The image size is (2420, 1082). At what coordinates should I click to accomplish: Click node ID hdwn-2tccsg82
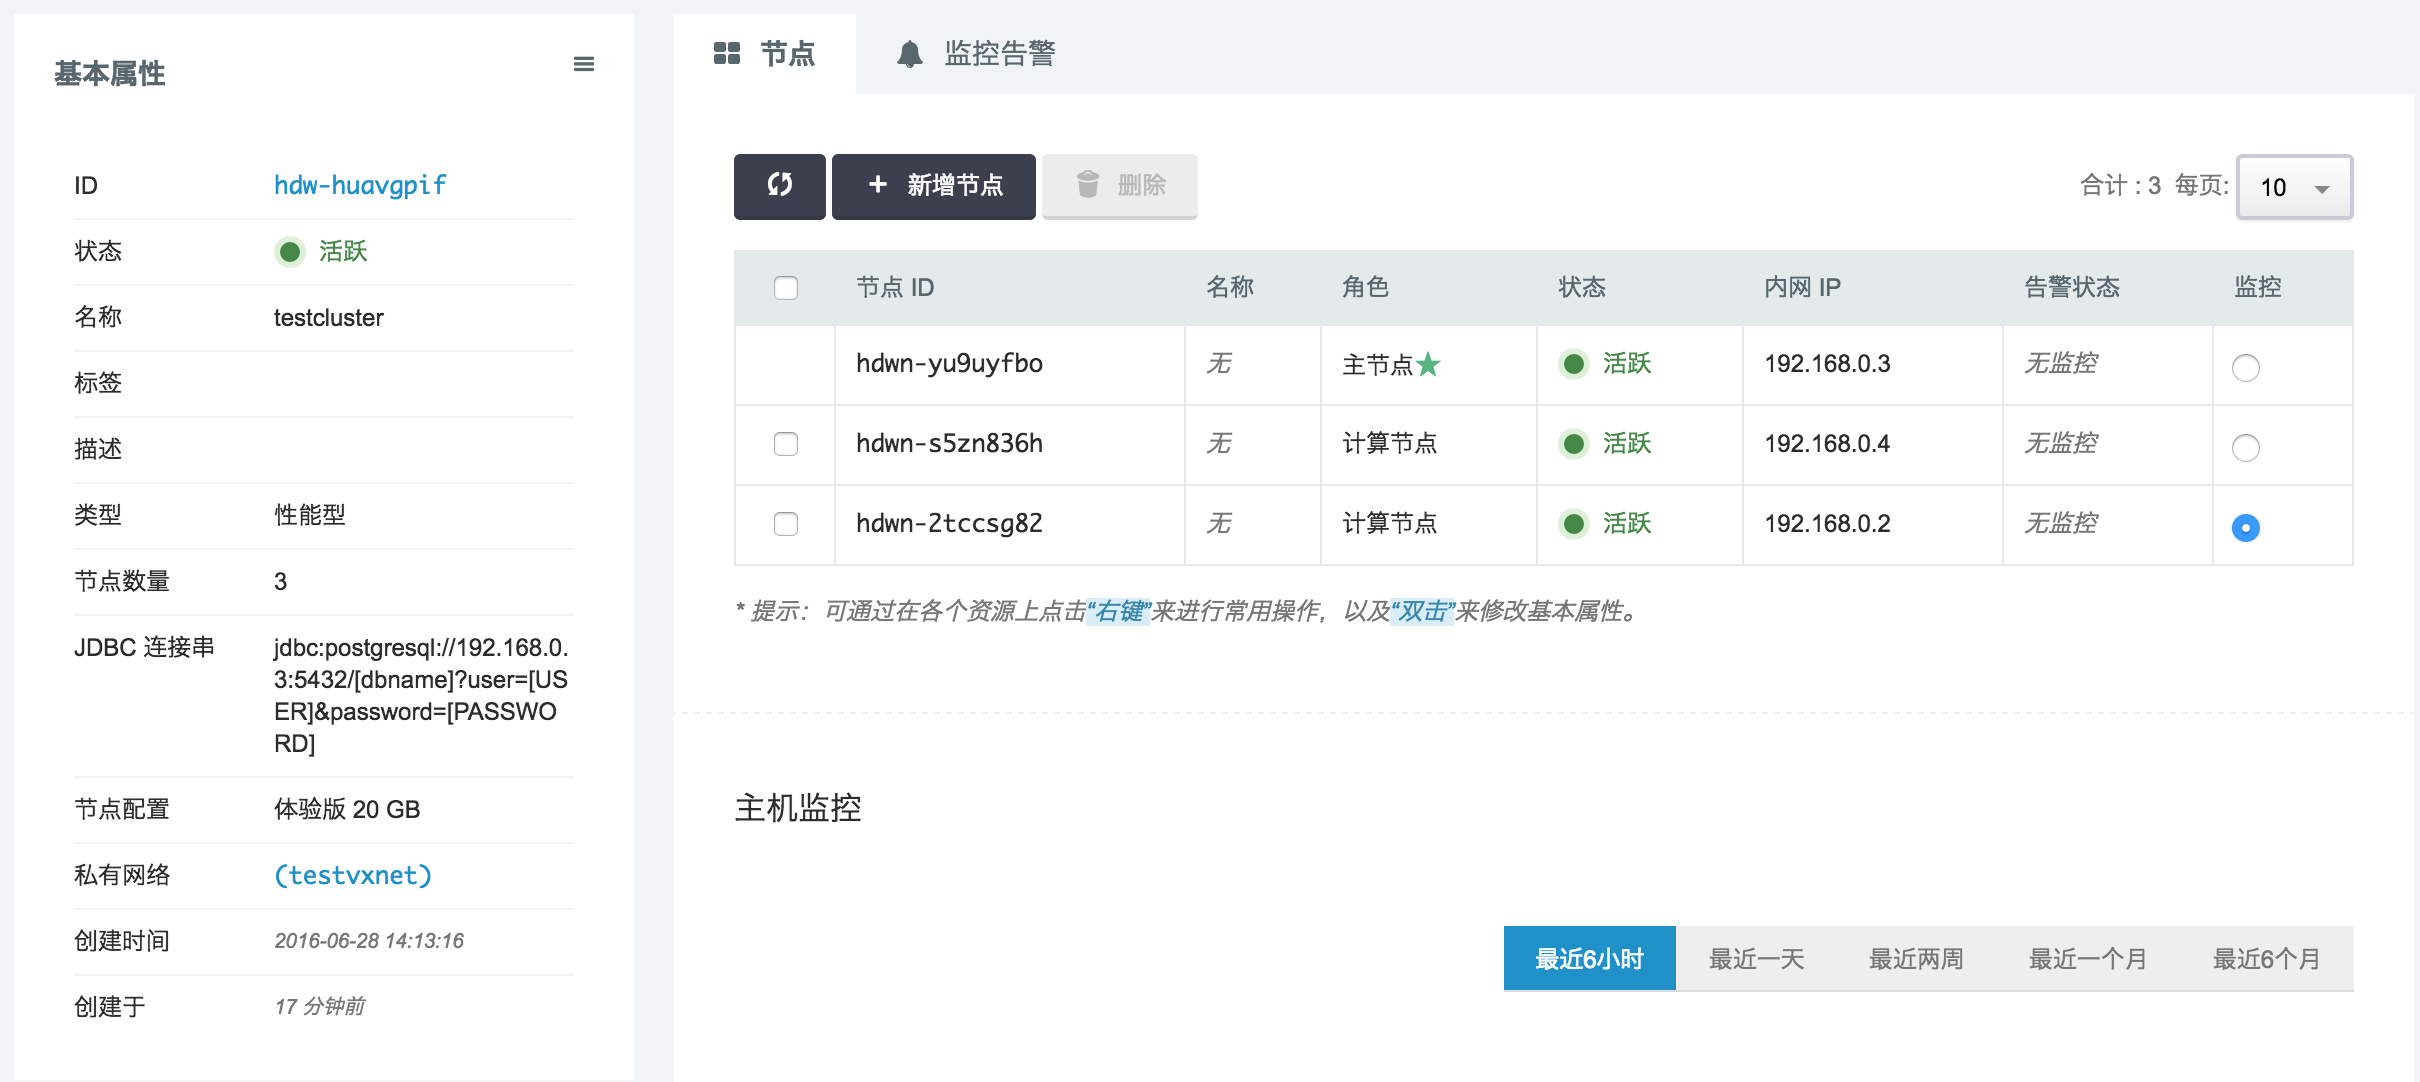pos(949,524)
